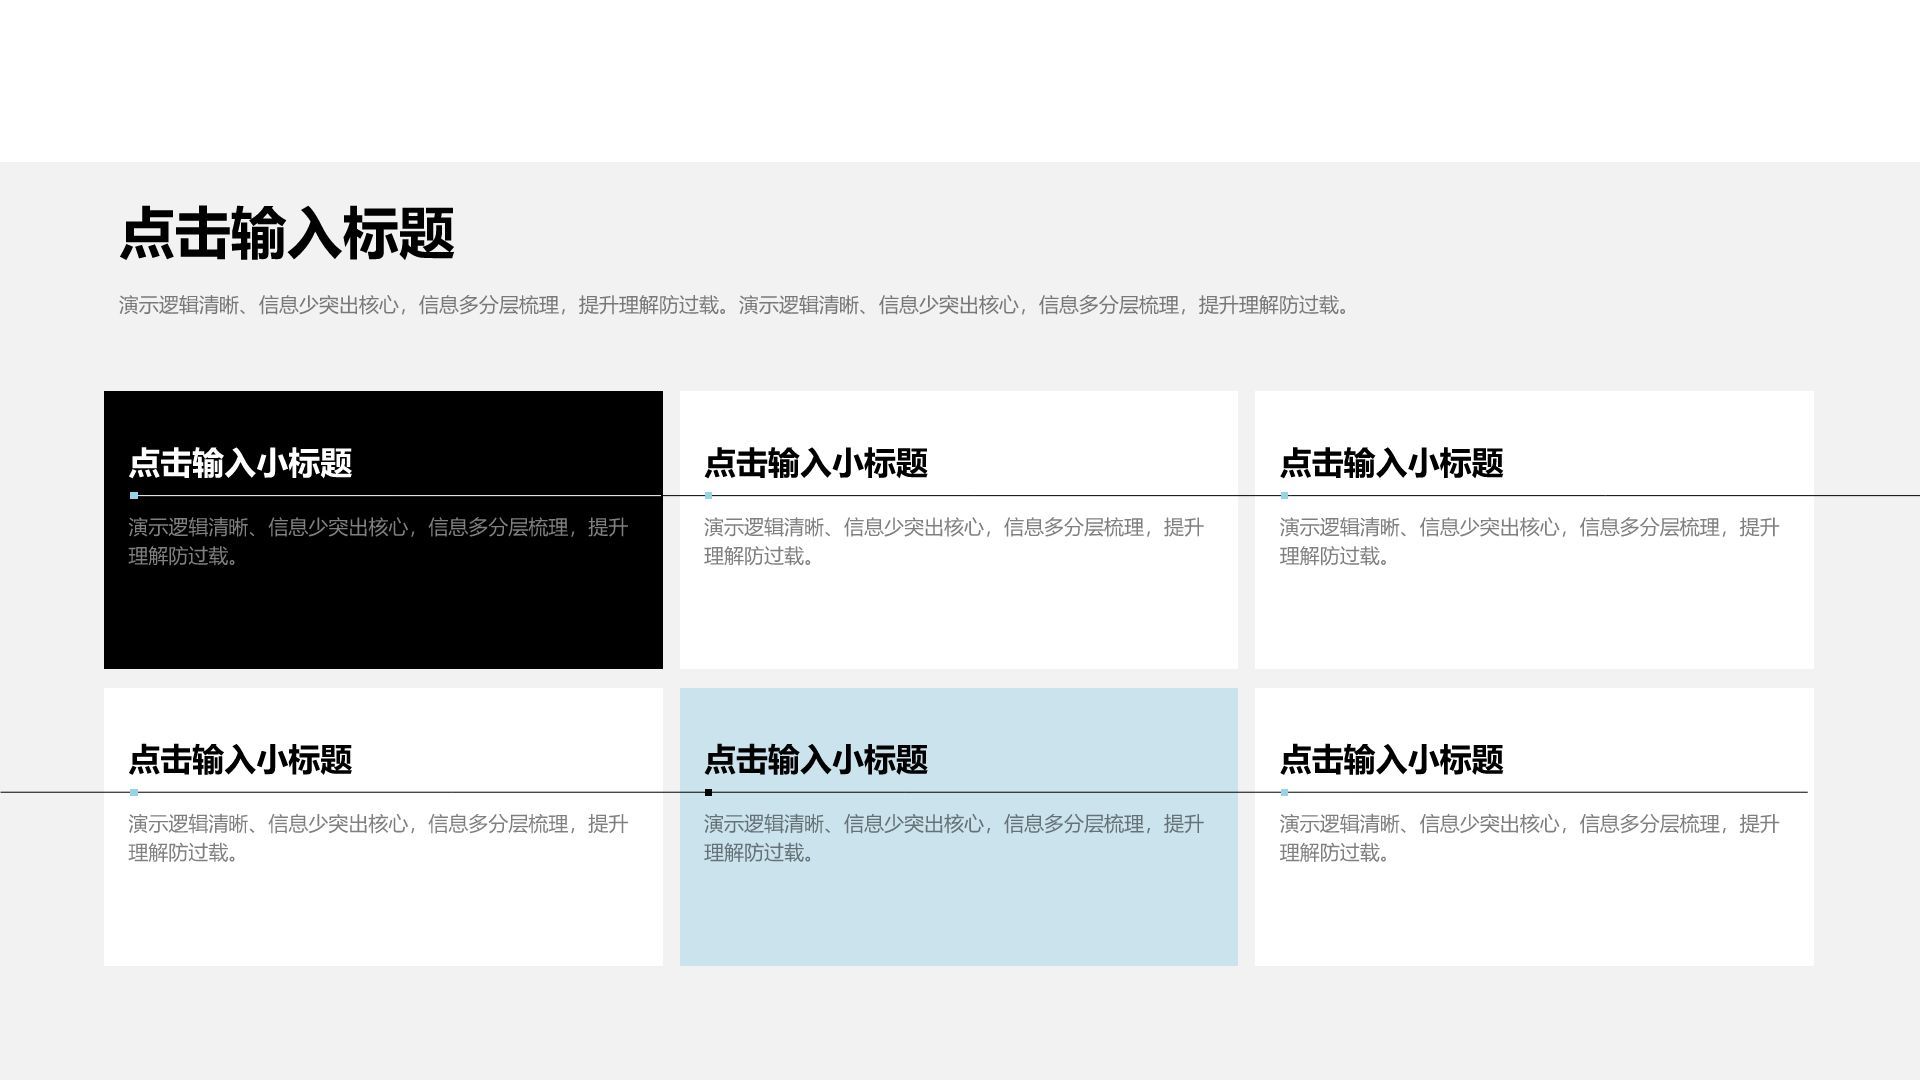Click the small black square marker in blue card
The height and width of the screenshot is (1080, 1920).
(709, 792)
